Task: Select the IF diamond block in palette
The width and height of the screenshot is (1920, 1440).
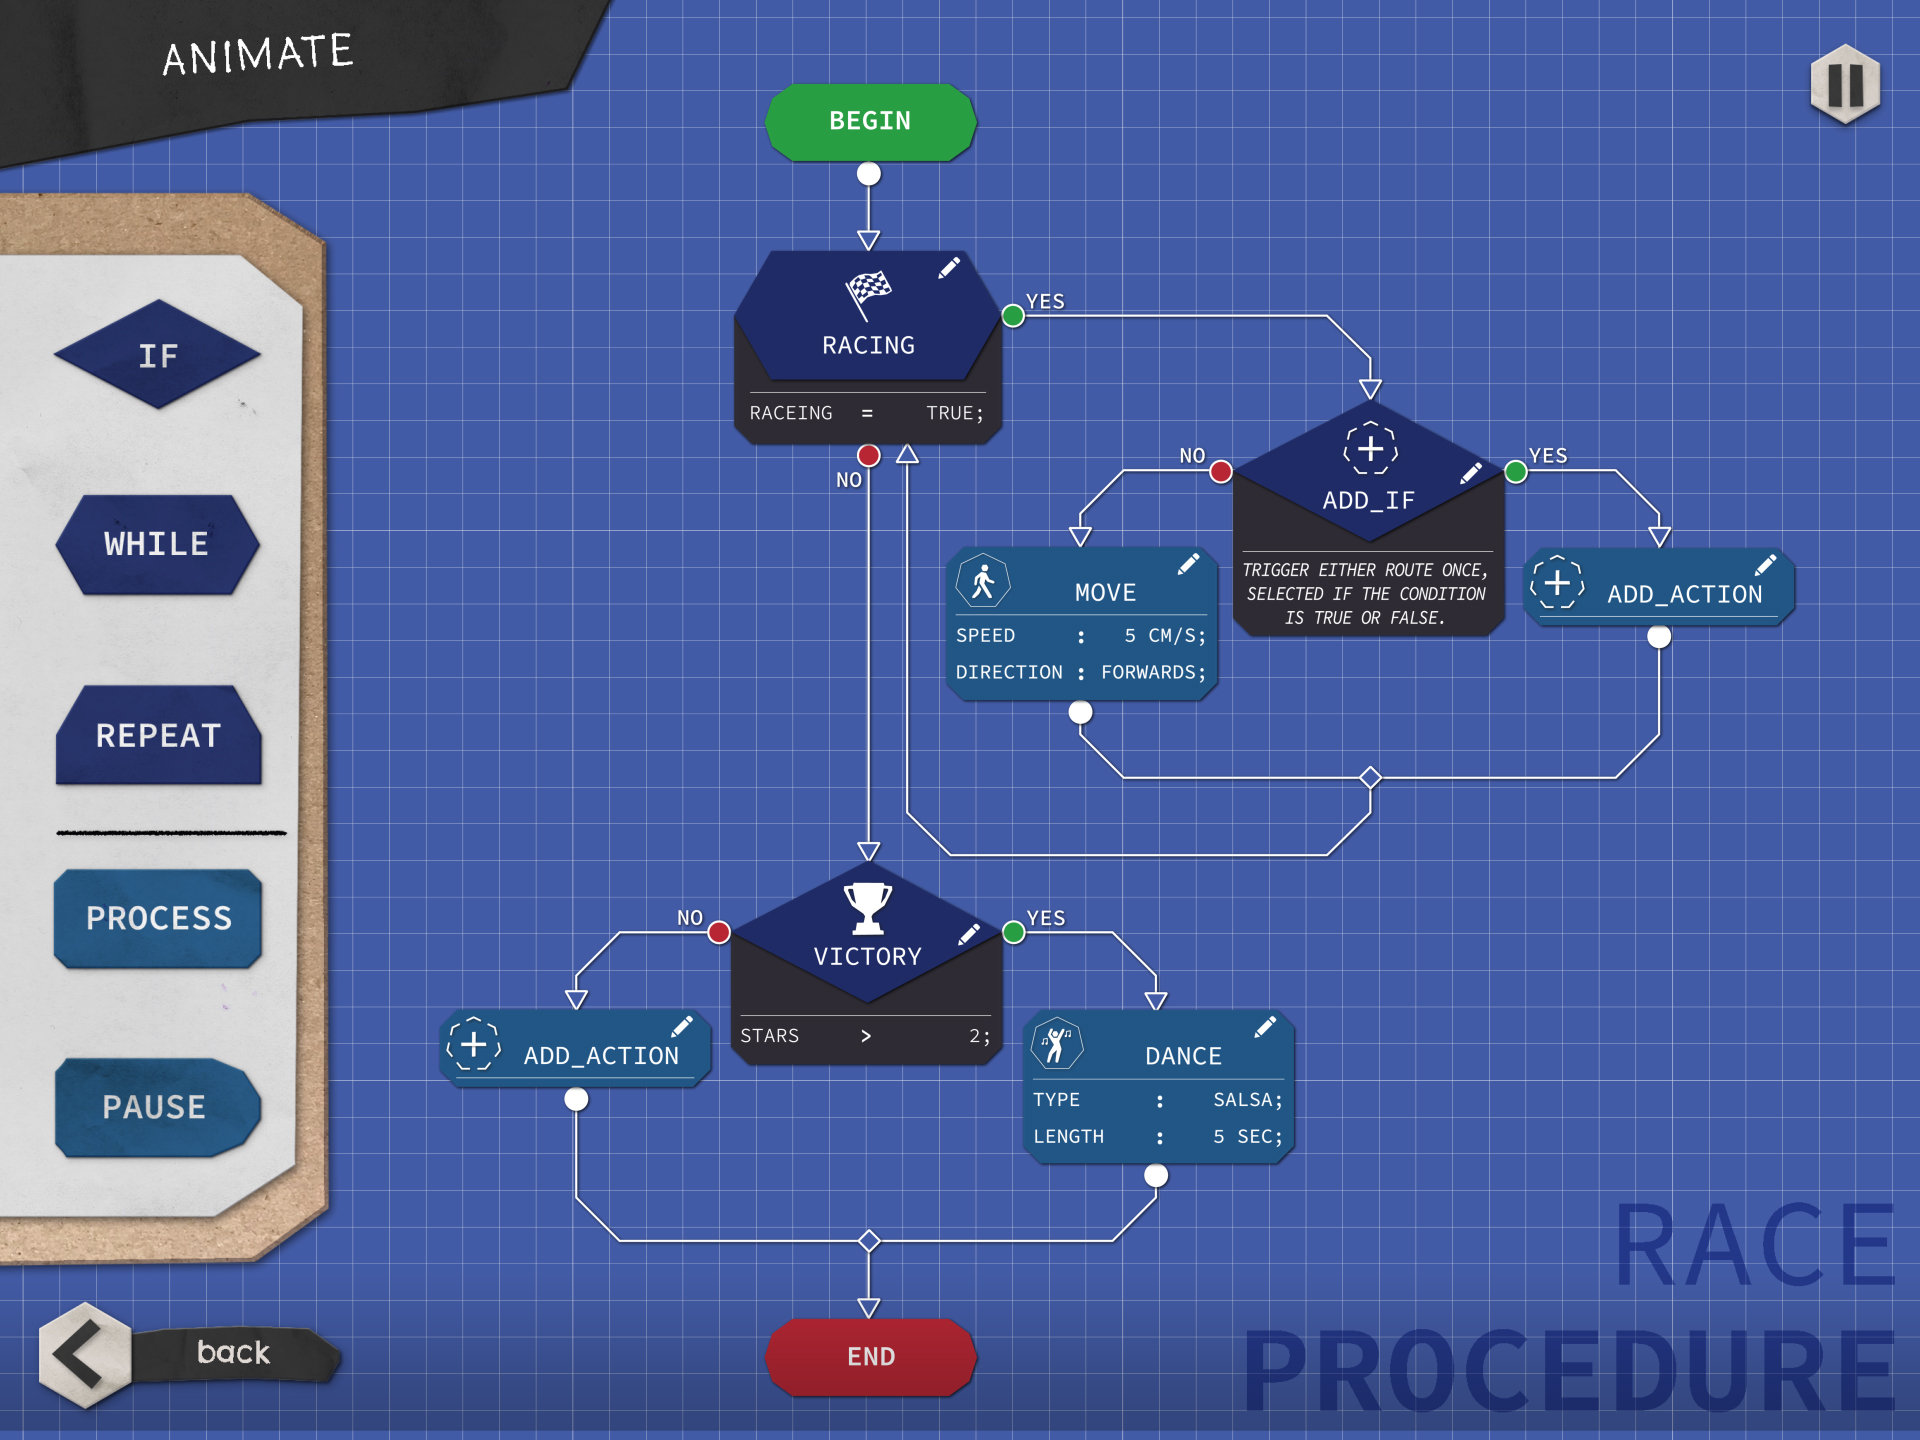Action: click(158, 355)
